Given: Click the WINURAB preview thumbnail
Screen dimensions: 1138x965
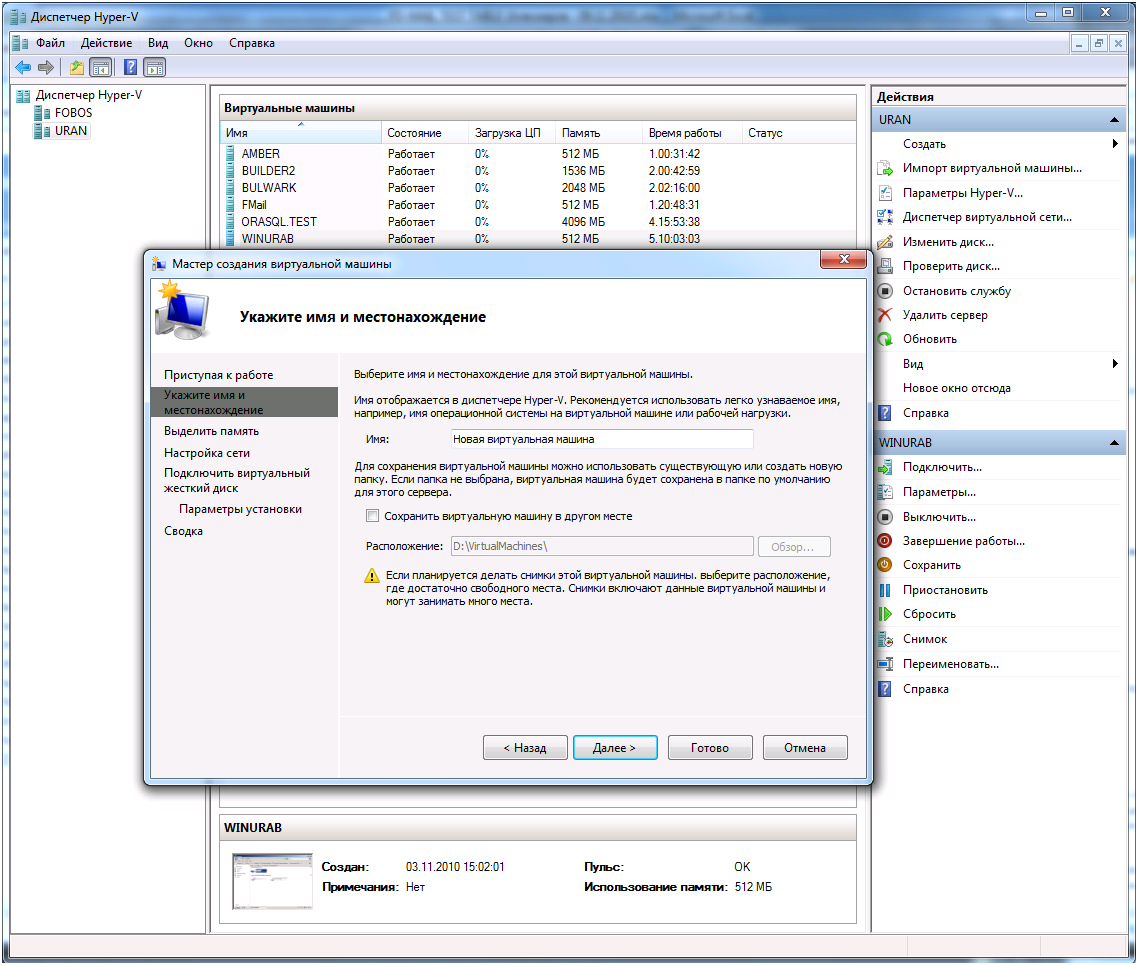Looking at the screenshot, I should 272,882.
